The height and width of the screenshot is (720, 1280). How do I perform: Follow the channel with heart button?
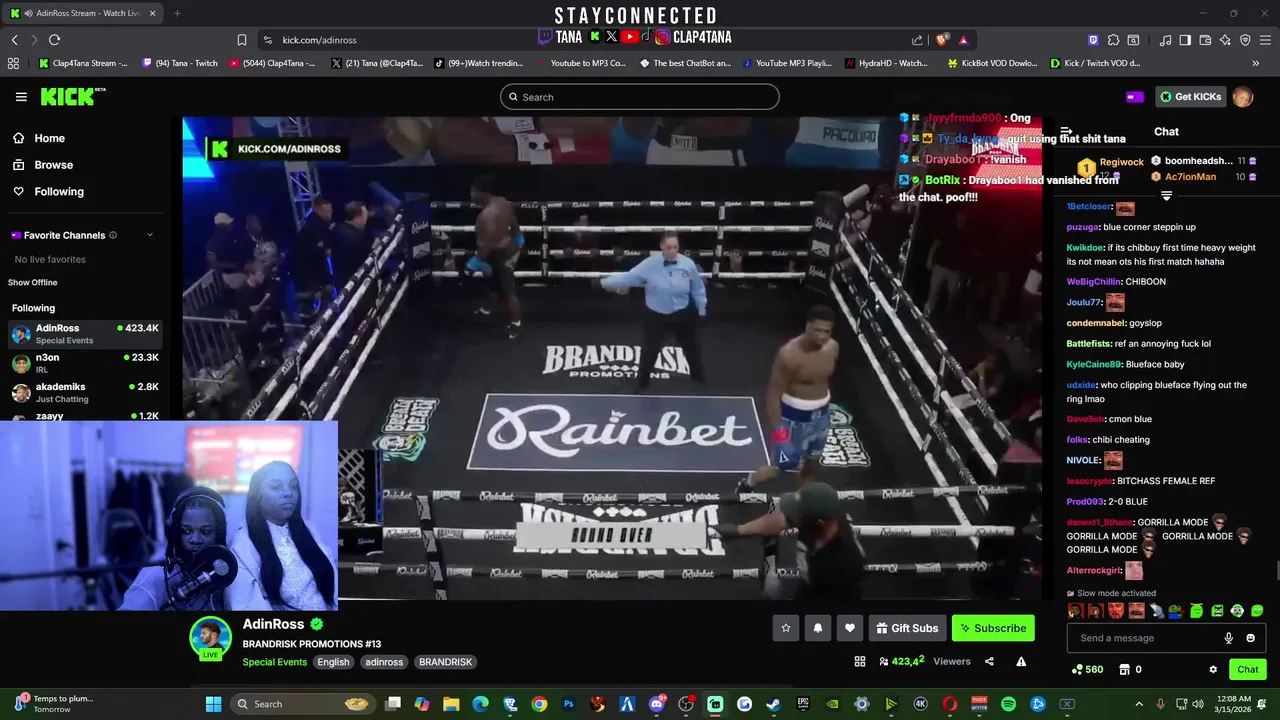(850, 628)
